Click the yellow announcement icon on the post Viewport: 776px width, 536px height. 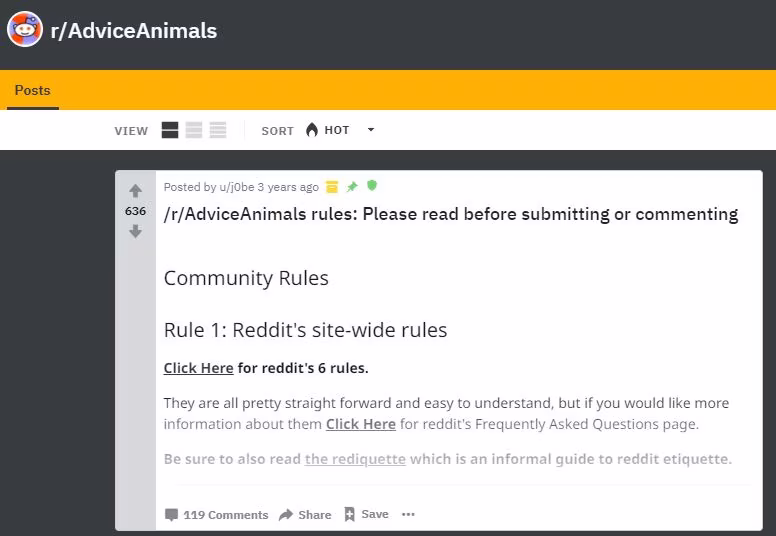[333, 187]
